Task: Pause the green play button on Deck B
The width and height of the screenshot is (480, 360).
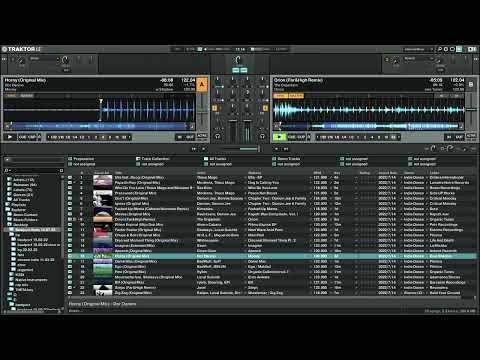Action: (279, 137)
